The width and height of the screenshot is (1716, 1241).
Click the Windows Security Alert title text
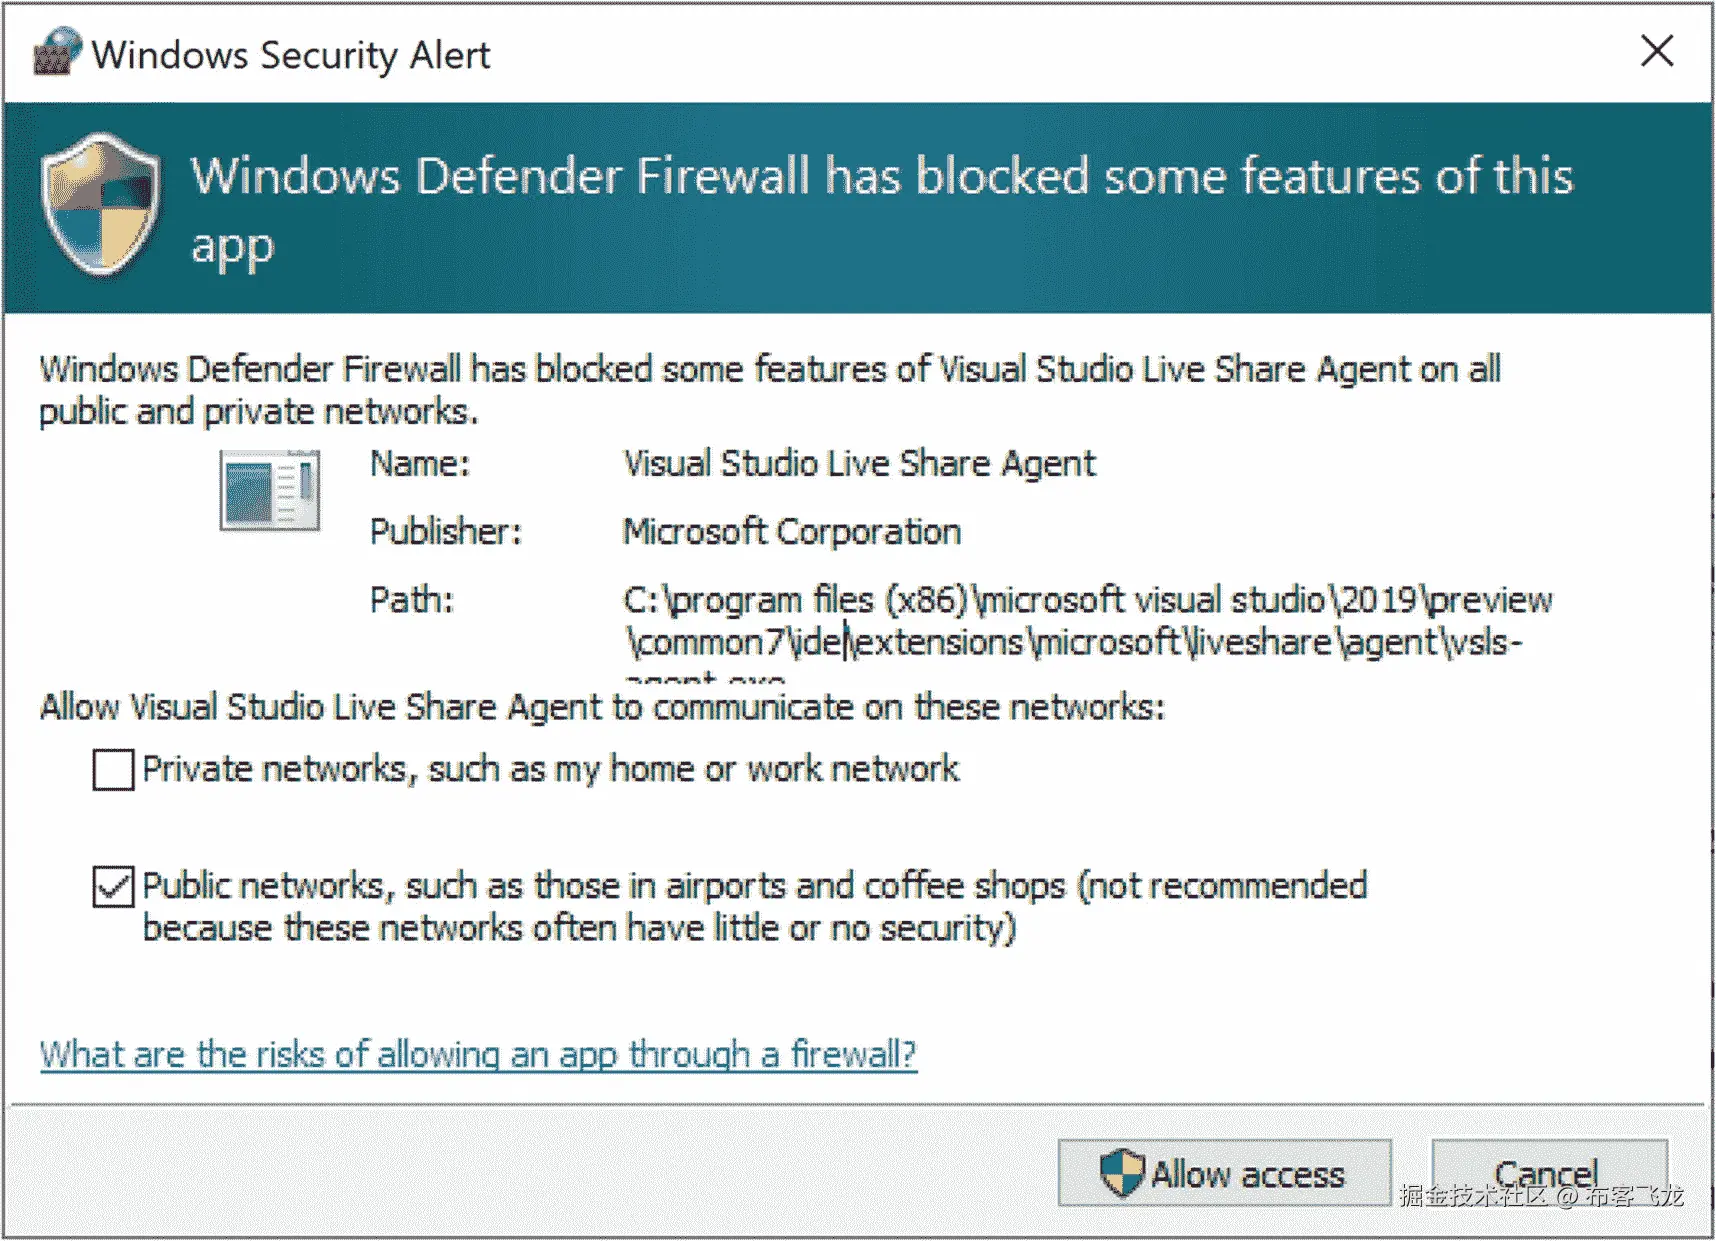(290, 55)
